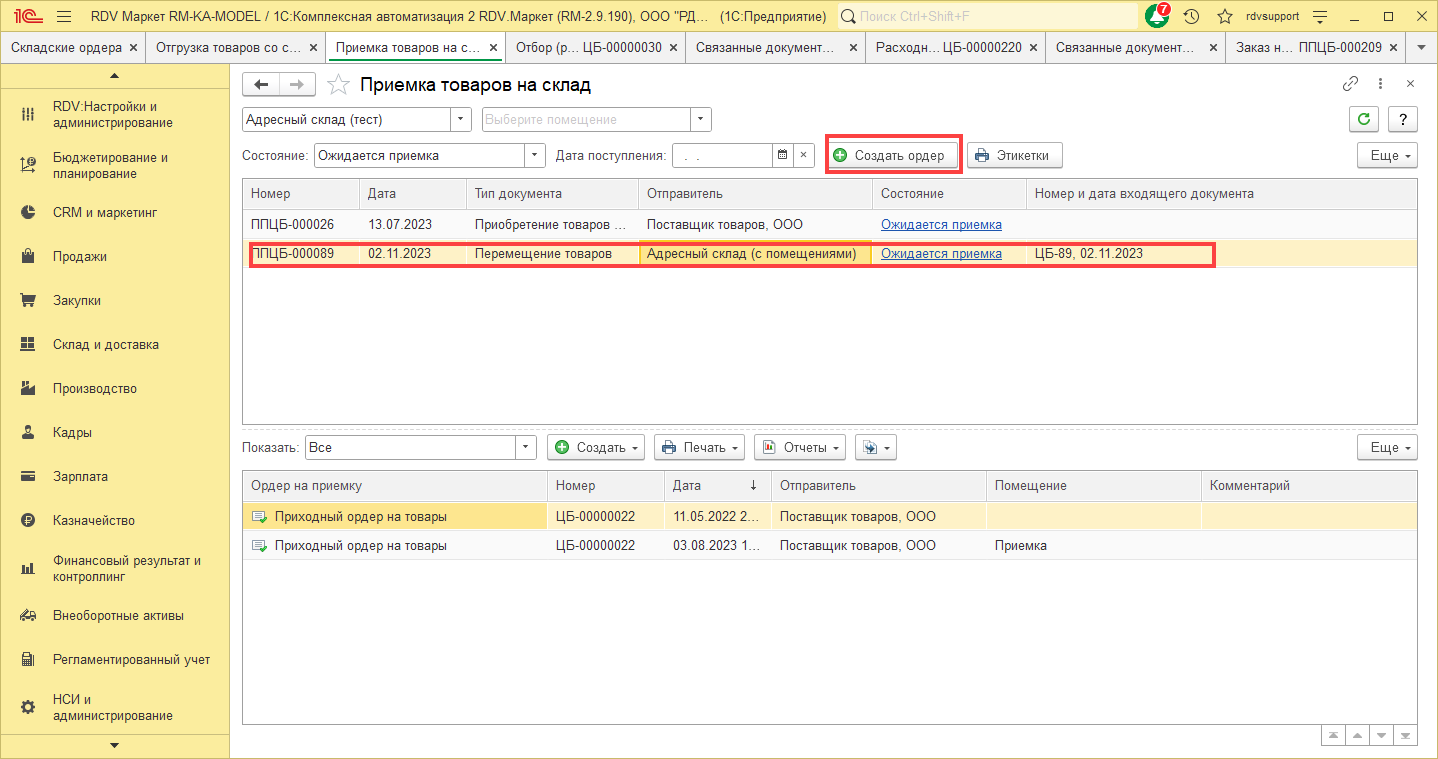Click the Создать ордер button

pyautogui.click(x=892, y=155)
